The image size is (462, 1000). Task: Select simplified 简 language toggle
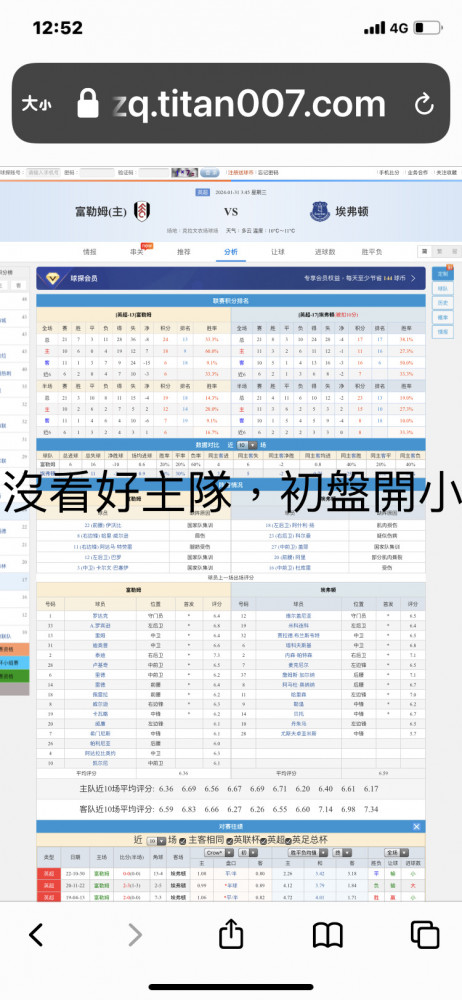pyautogui.click(x=423, y=251)
